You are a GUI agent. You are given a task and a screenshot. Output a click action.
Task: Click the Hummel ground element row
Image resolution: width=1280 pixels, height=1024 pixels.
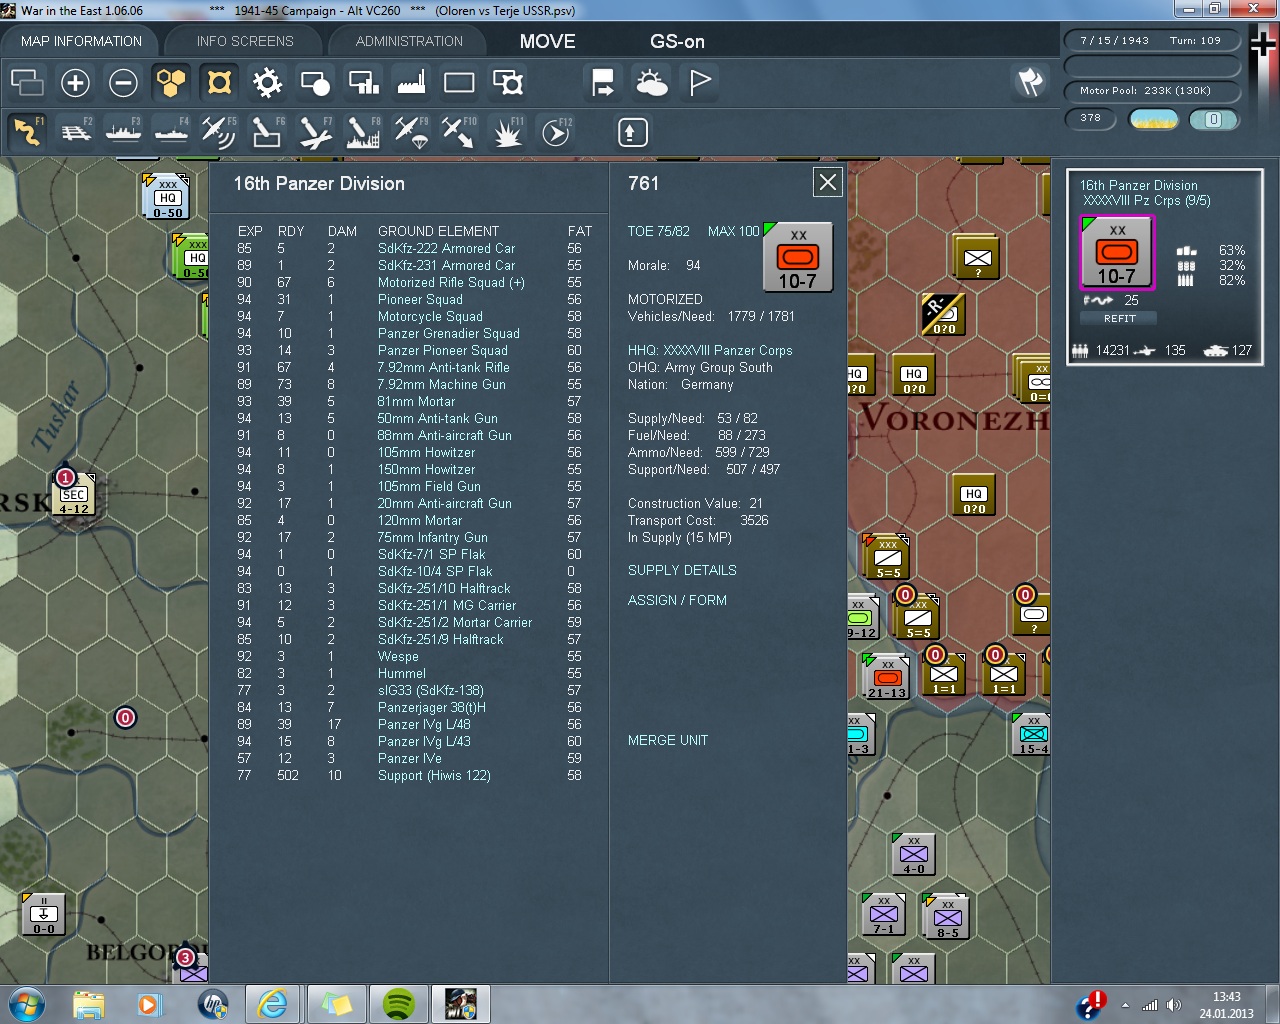click(x=402, y=673)
